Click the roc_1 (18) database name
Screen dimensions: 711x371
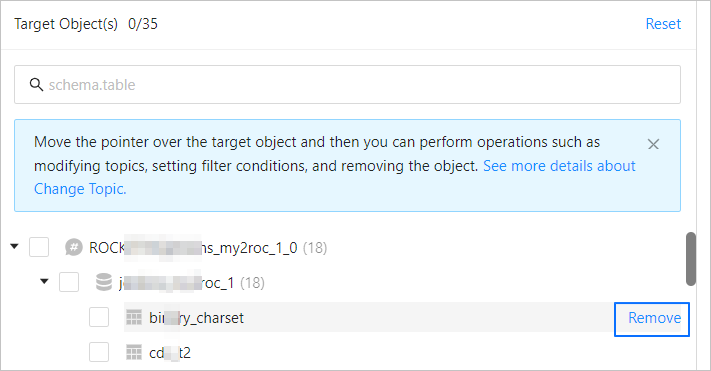tap(192, 283)
